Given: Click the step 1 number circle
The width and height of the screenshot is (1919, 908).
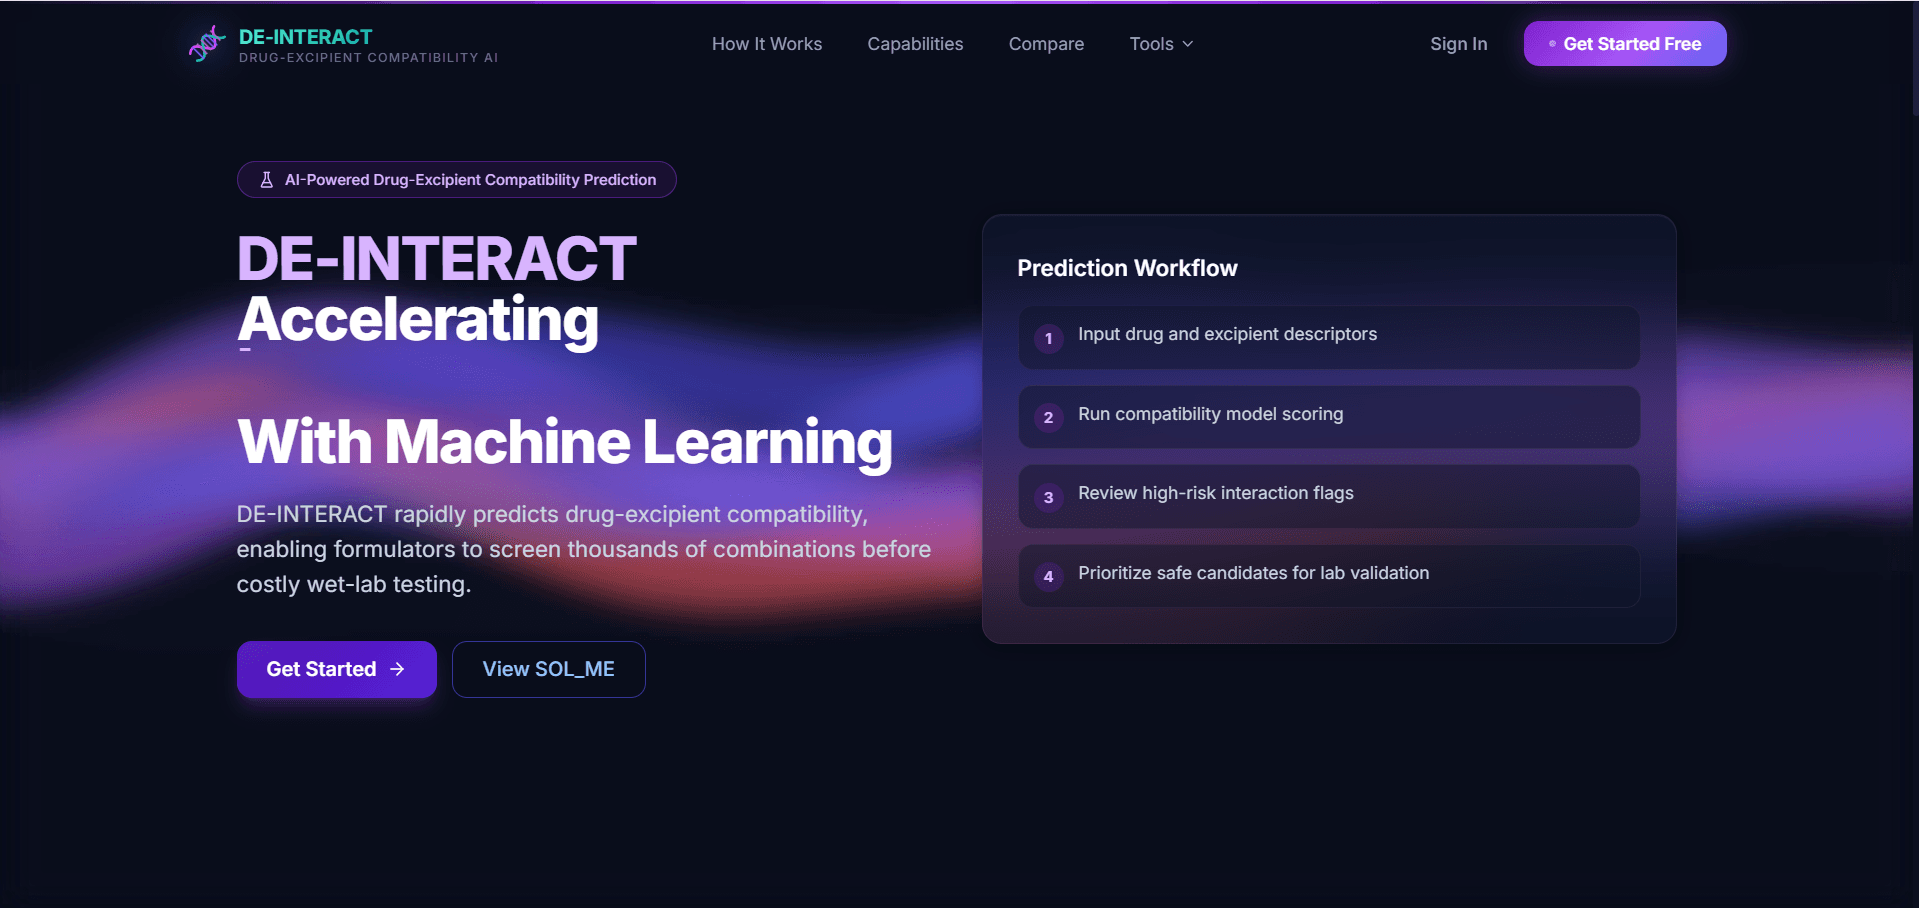Looking at the screenshot, I should pos(1048,338).
